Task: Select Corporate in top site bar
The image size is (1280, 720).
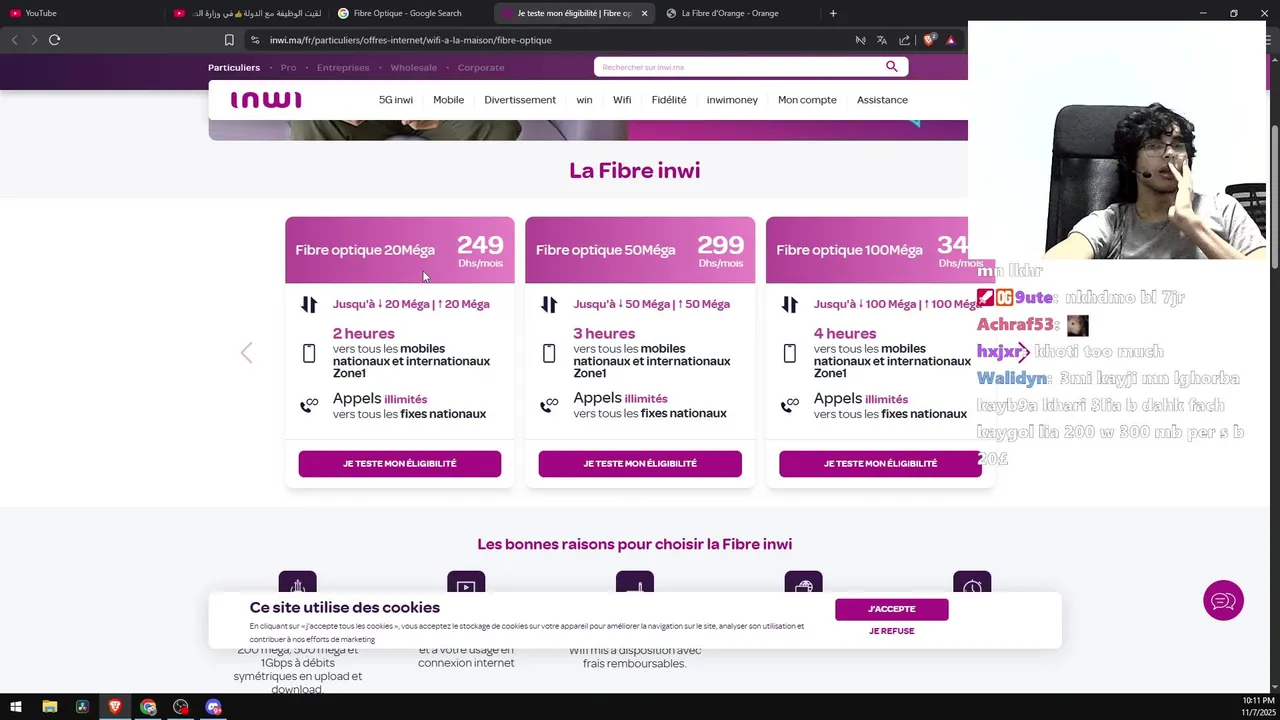Action: coord(481,68)
